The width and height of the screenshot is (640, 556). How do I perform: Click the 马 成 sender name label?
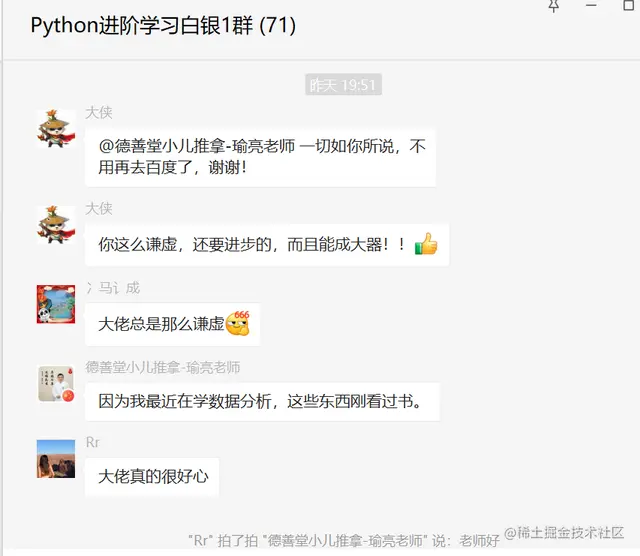113,288
